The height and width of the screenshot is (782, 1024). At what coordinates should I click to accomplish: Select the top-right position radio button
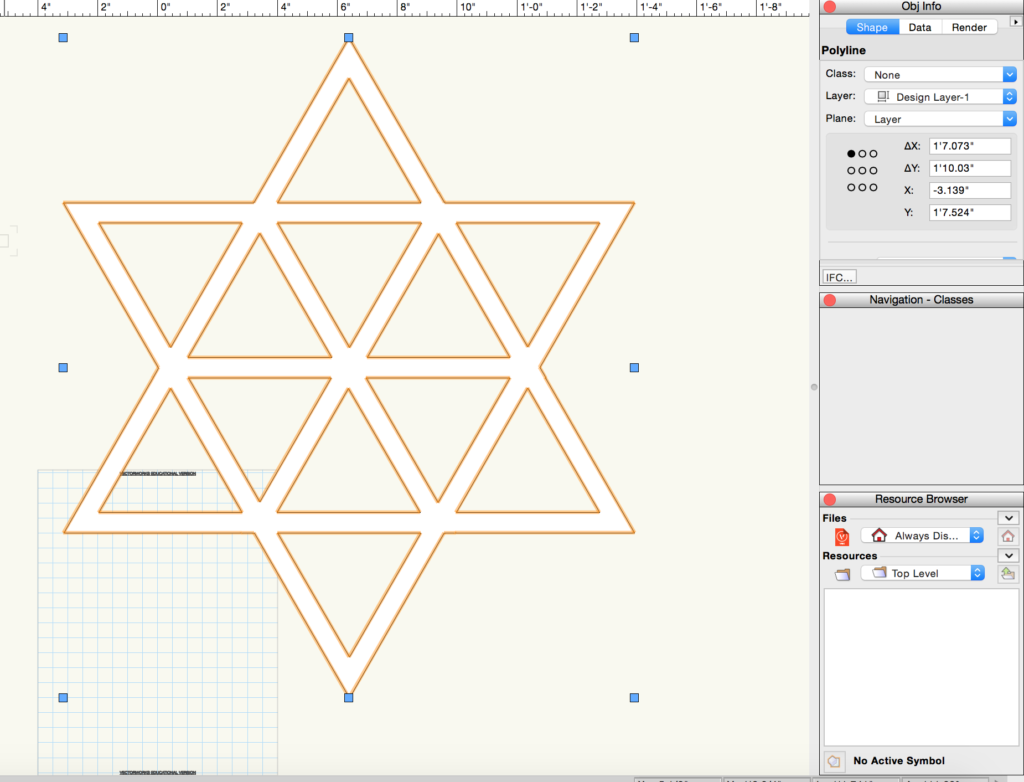pyautogui.click(x=873, y=154)
